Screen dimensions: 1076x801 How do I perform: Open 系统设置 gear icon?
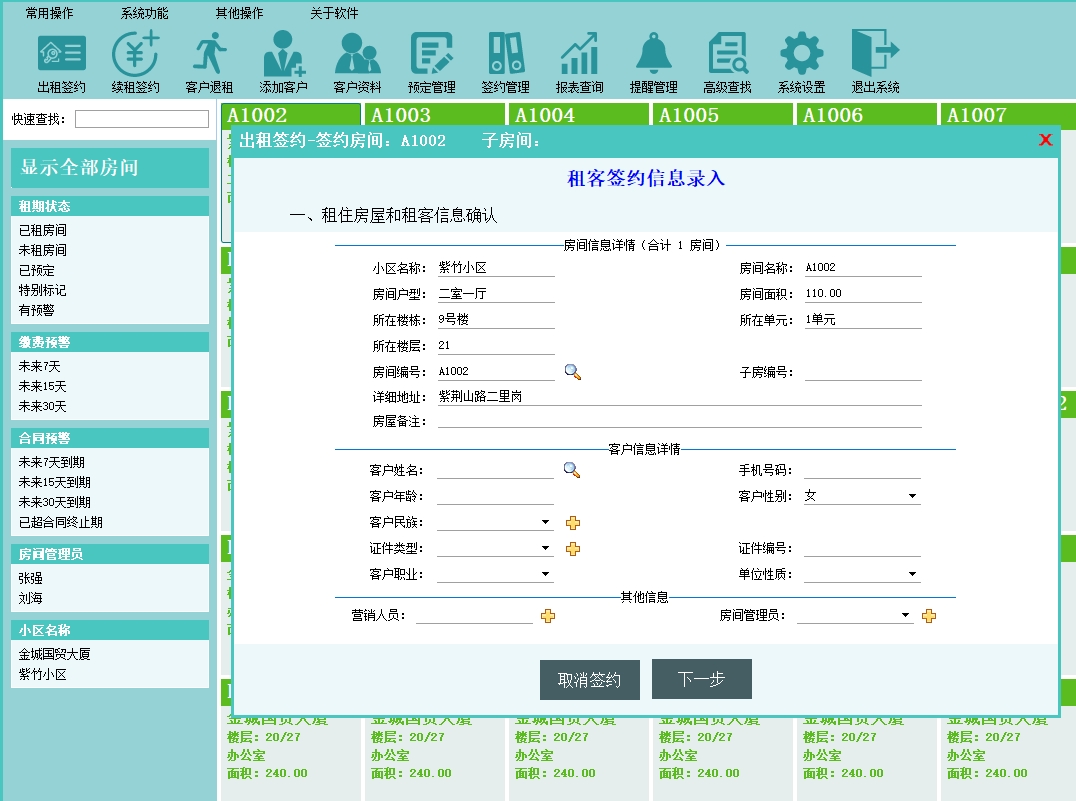(801, 62)
